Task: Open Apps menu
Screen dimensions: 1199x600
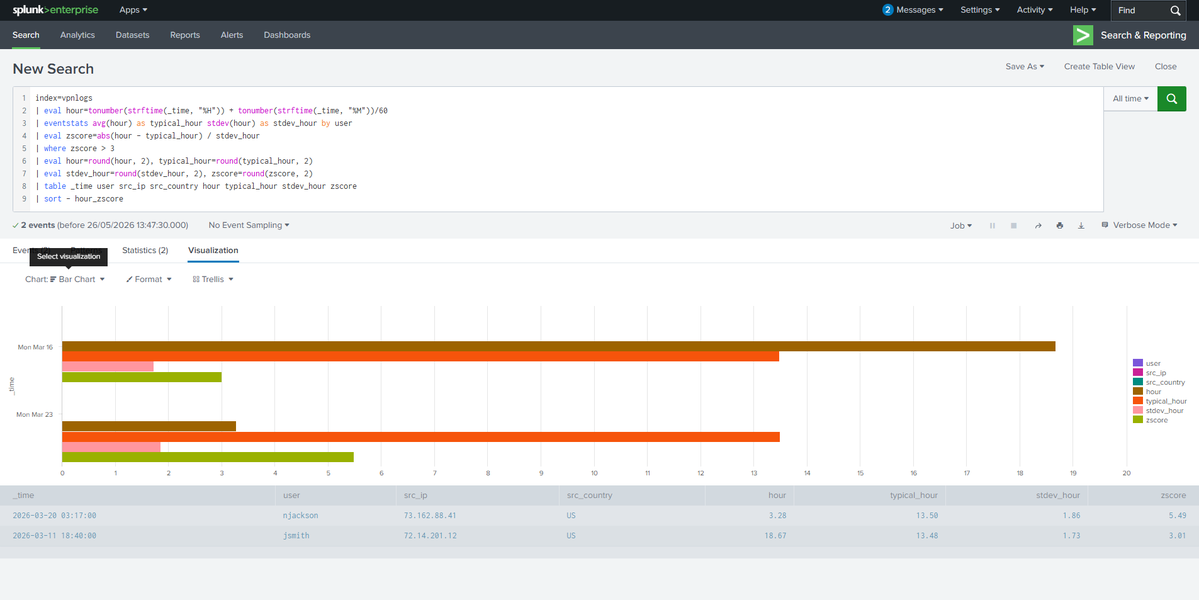Action: coord(133,10)
